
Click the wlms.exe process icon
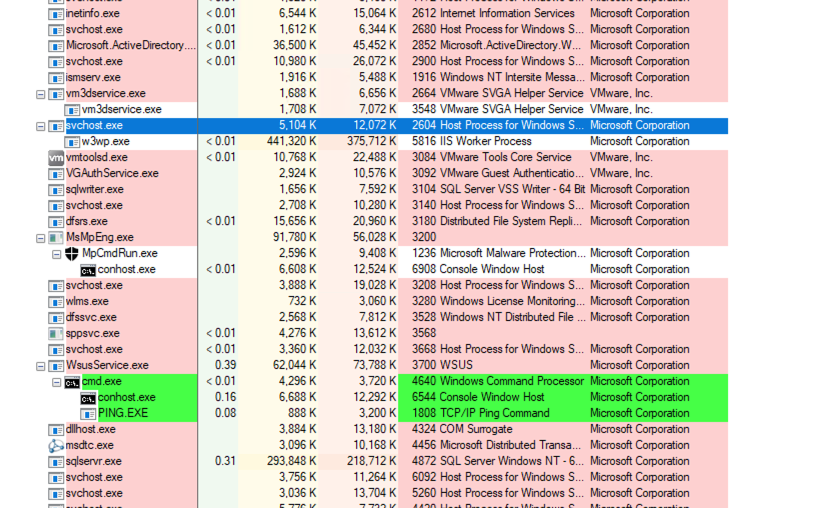click(x=56, y=302)
